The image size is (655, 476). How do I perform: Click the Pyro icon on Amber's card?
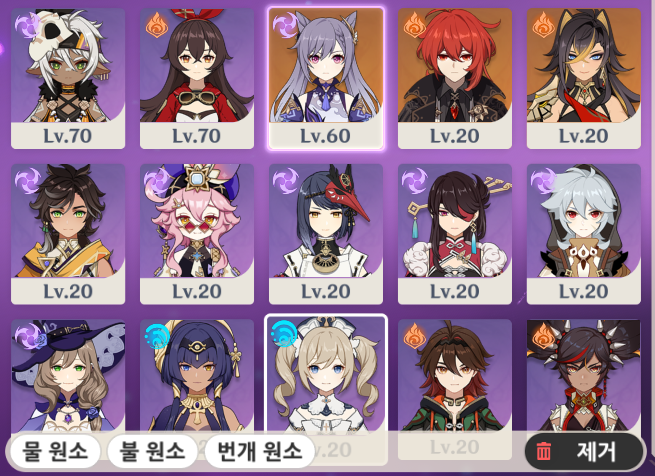tap(157, 25)
